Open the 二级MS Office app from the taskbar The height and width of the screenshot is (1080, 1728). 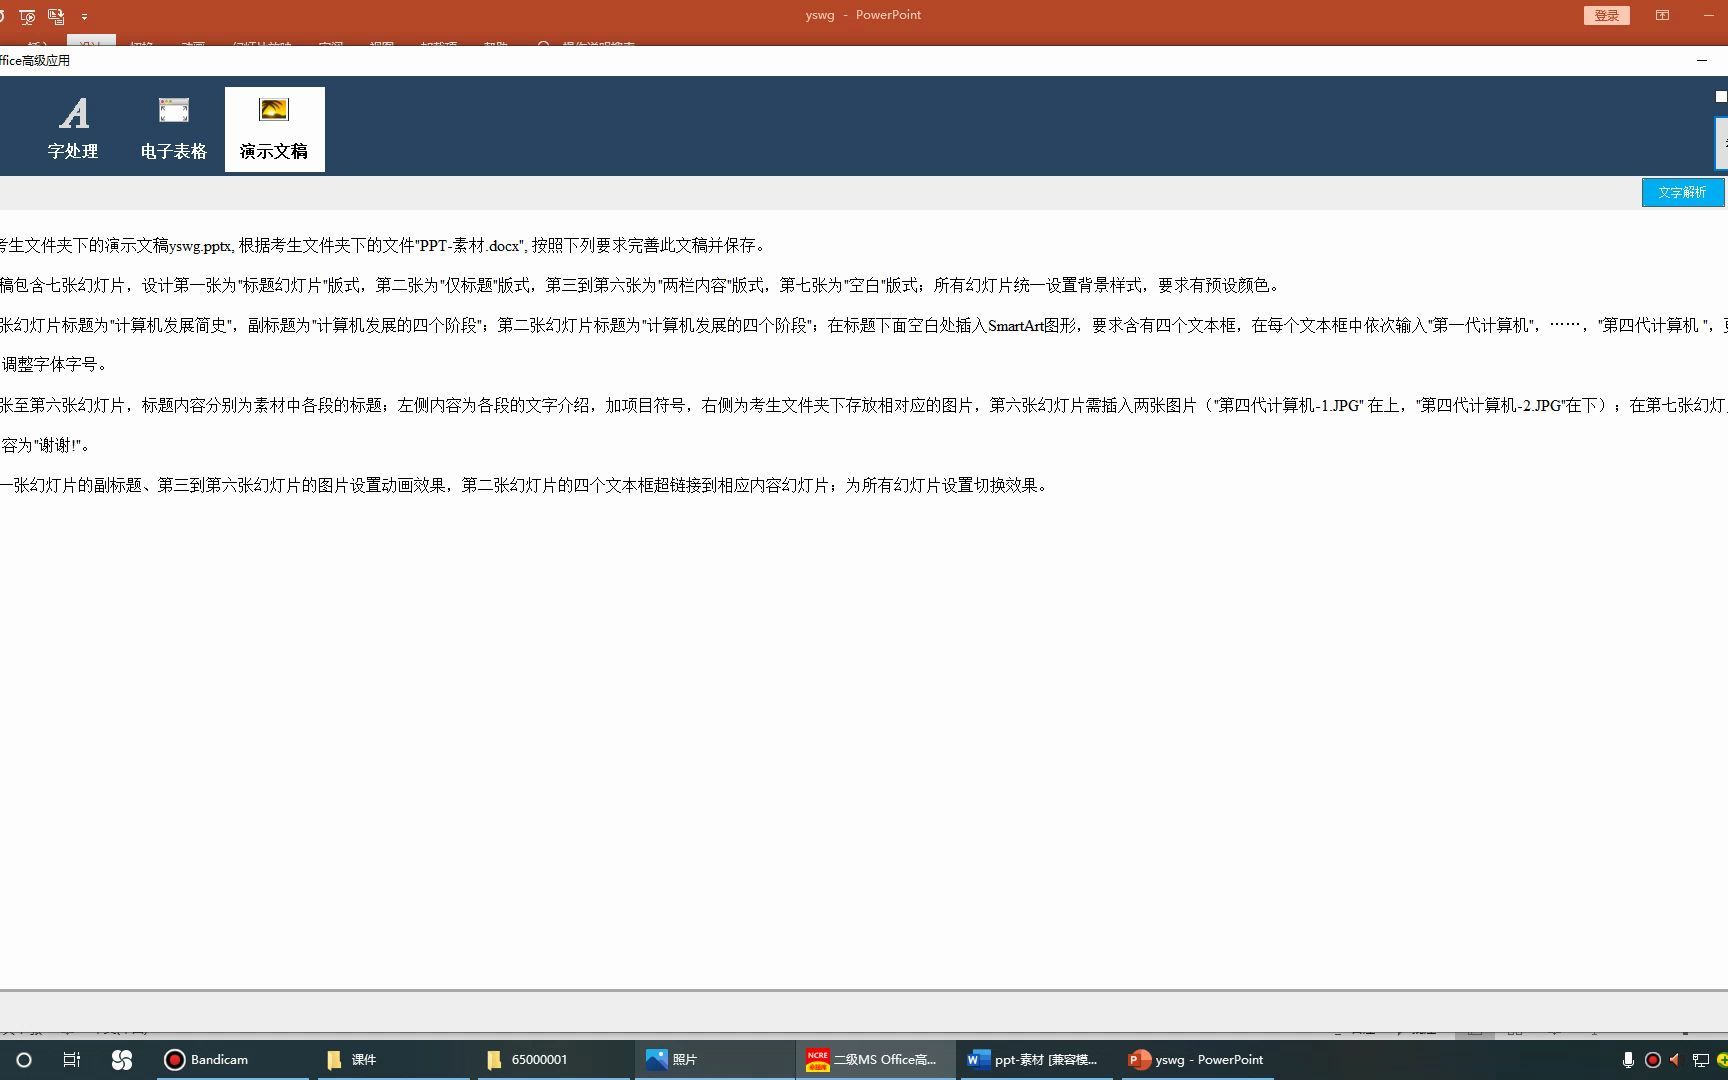[x=875, y=1059]
